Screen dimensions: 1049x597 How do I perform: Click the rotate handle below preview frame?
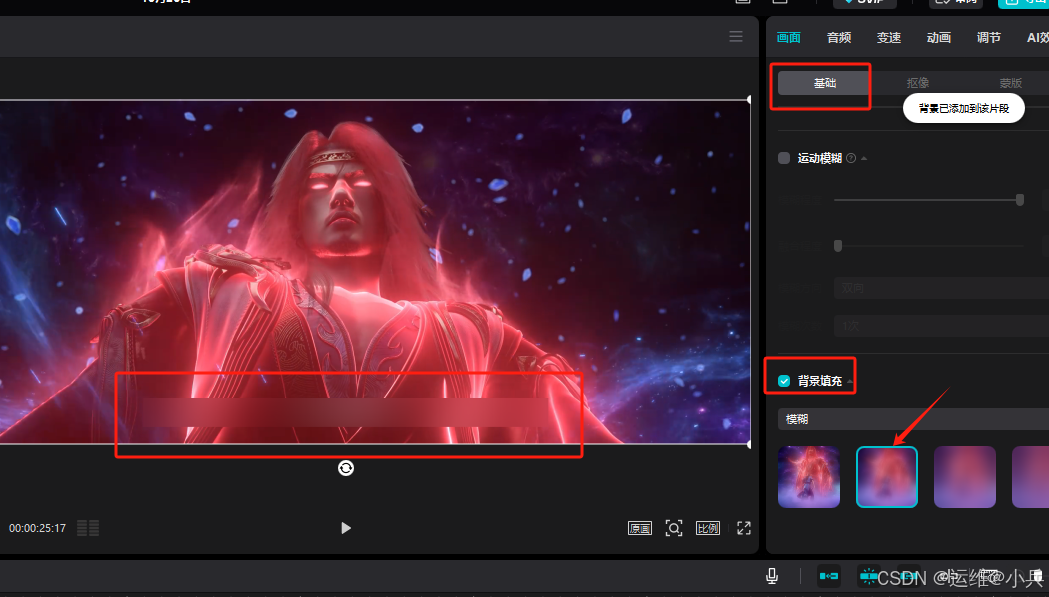(x=346, y=468)
